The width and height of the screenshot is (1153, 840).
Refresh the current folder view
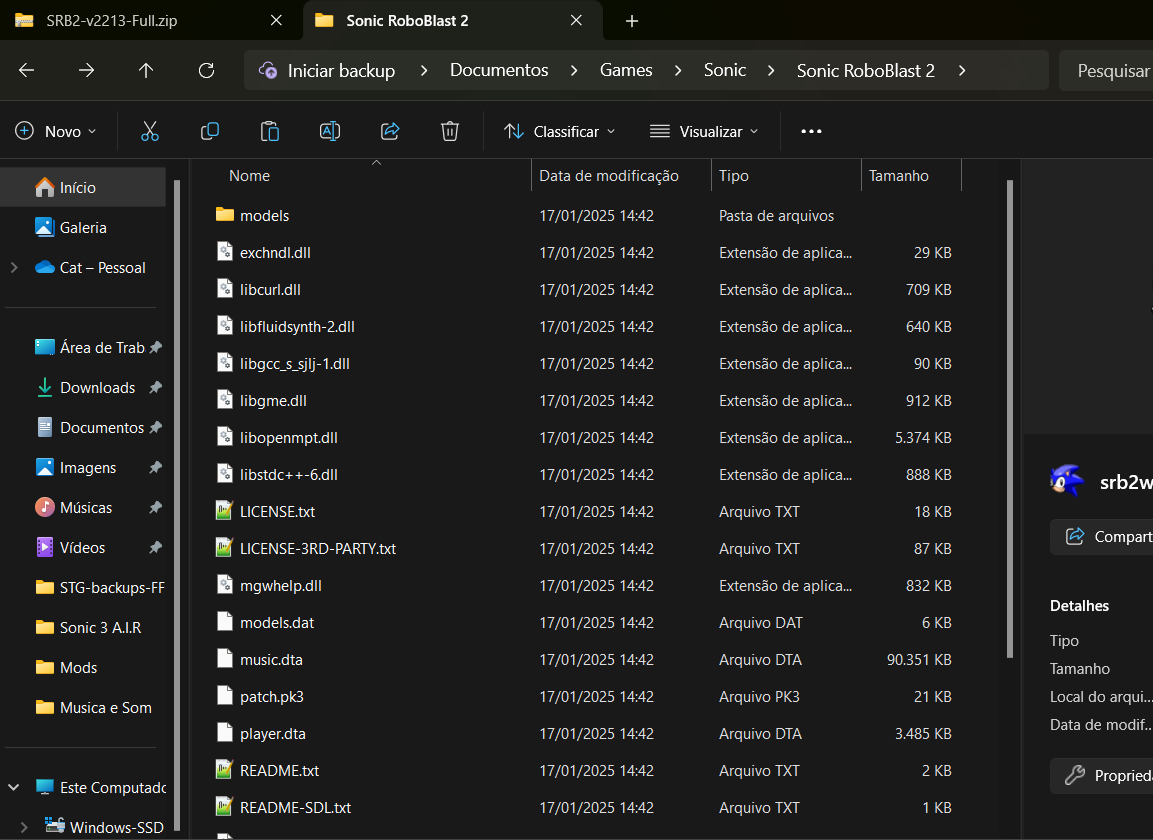click(207, 71)
